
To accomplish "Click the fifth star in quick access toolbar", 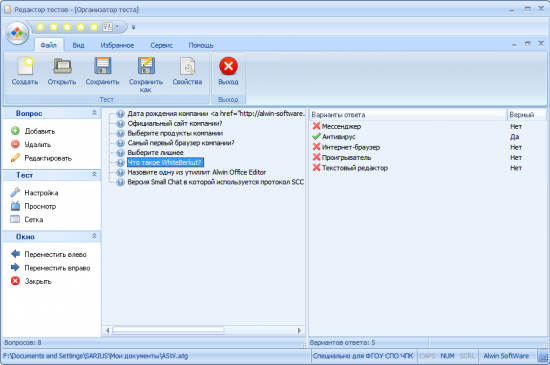I will (94, 27).
